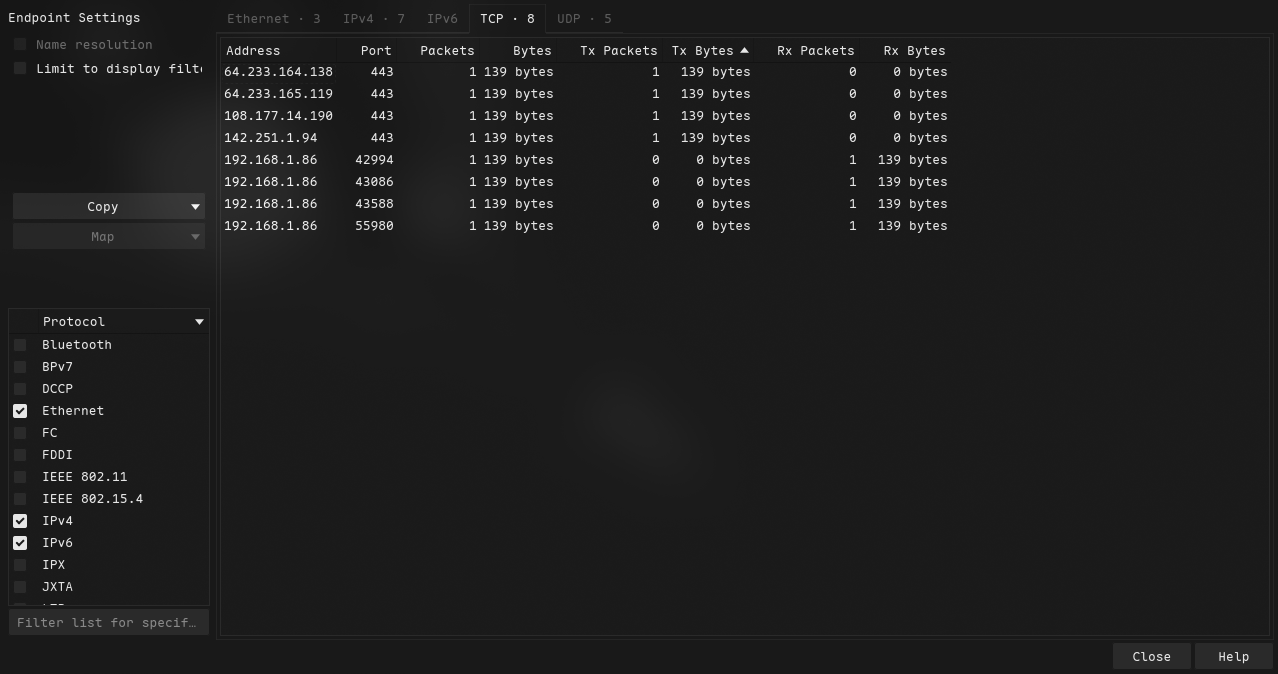The height and width of the screenshot is (674, 1278).
Task: Uncheck the IPv4 protocol checkbox
Action: [x=20, y=521]
